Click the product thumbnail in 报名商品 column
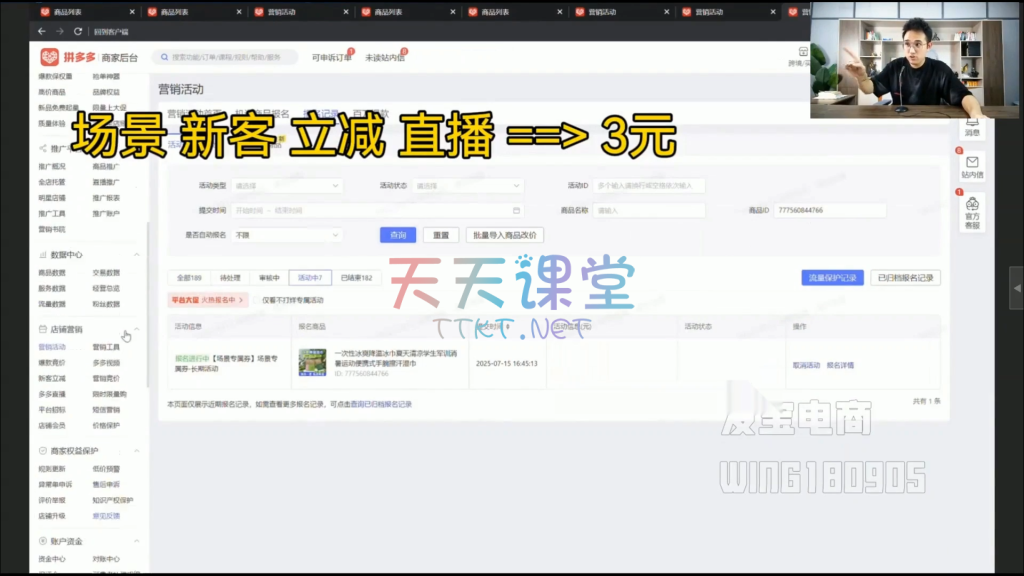Screen dimensions: 1024x576 click(x=312, y=362)
